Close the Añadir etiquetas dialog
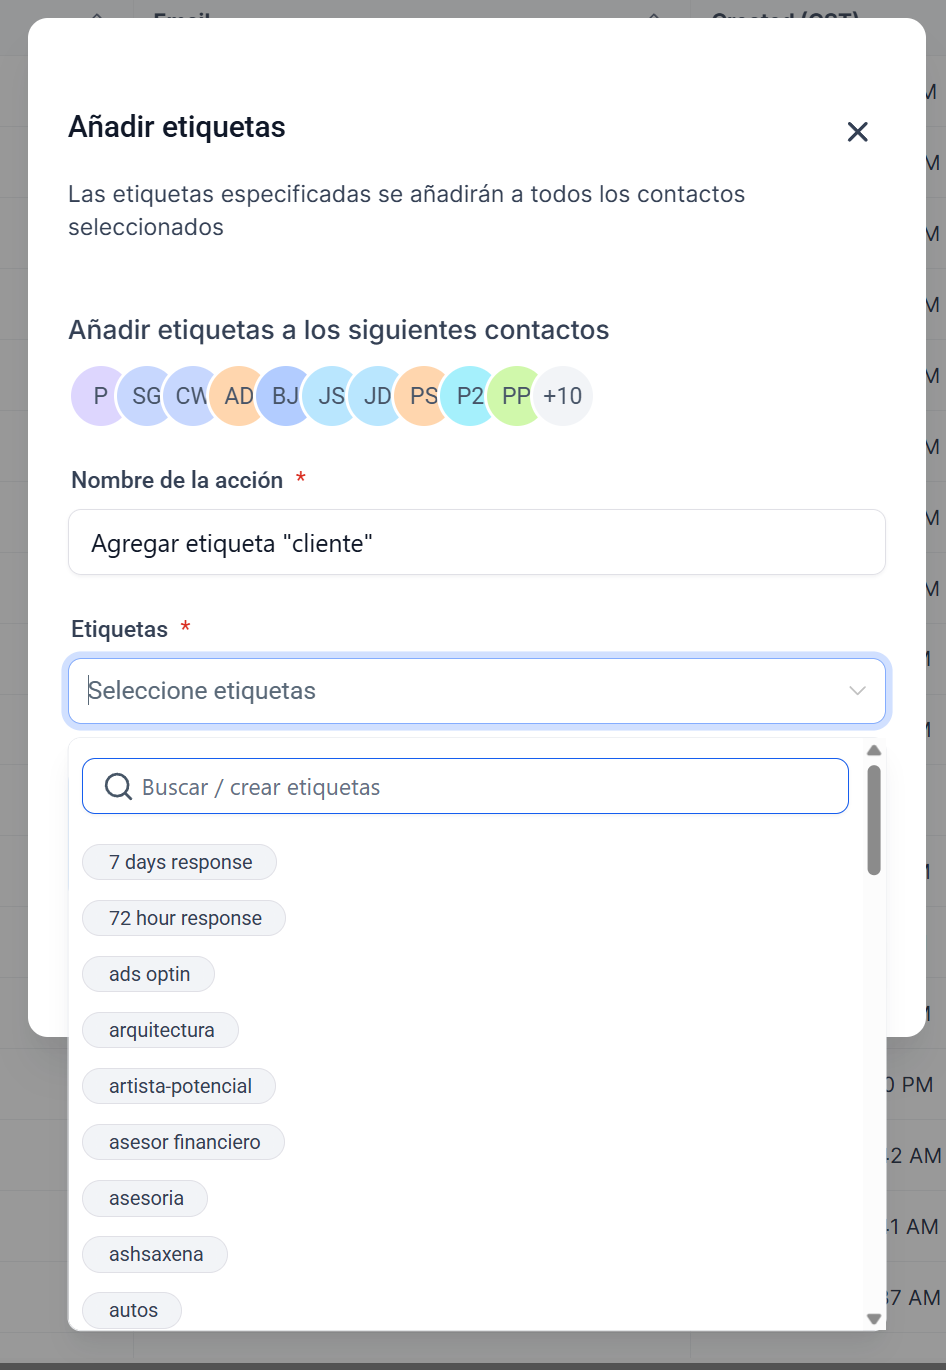Image resolution: width=946 pixels, height=1370 pixels. [857, 132]
